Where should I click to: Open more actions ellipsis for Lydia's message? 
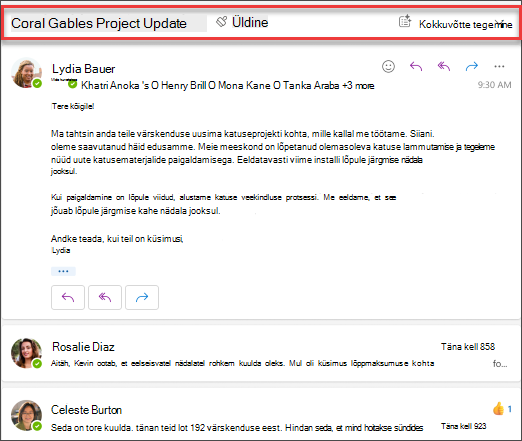(x=499, y=66)
